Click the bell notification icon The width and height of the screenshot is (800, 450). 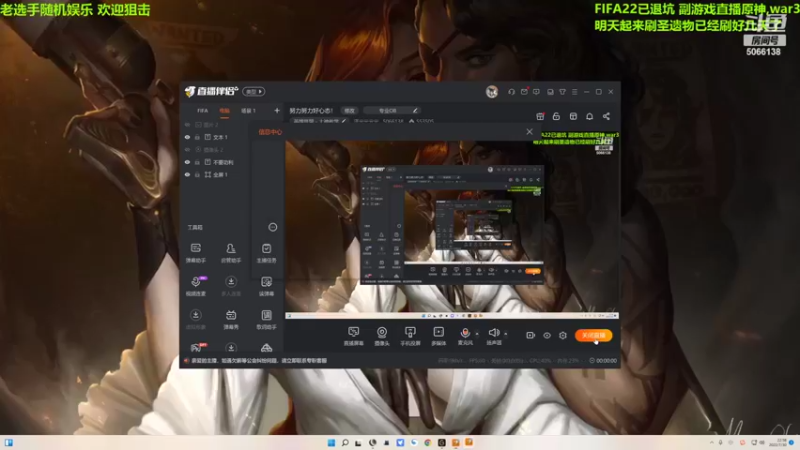click(x=589, y=116)
